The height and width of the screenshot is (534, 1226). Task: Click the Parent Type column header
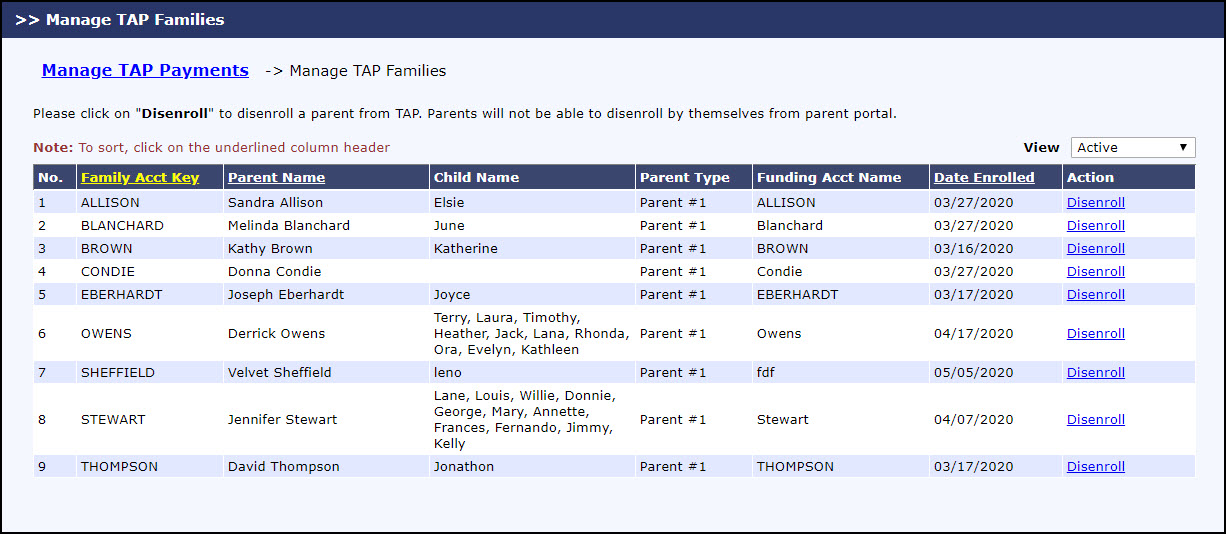point(684,178)
